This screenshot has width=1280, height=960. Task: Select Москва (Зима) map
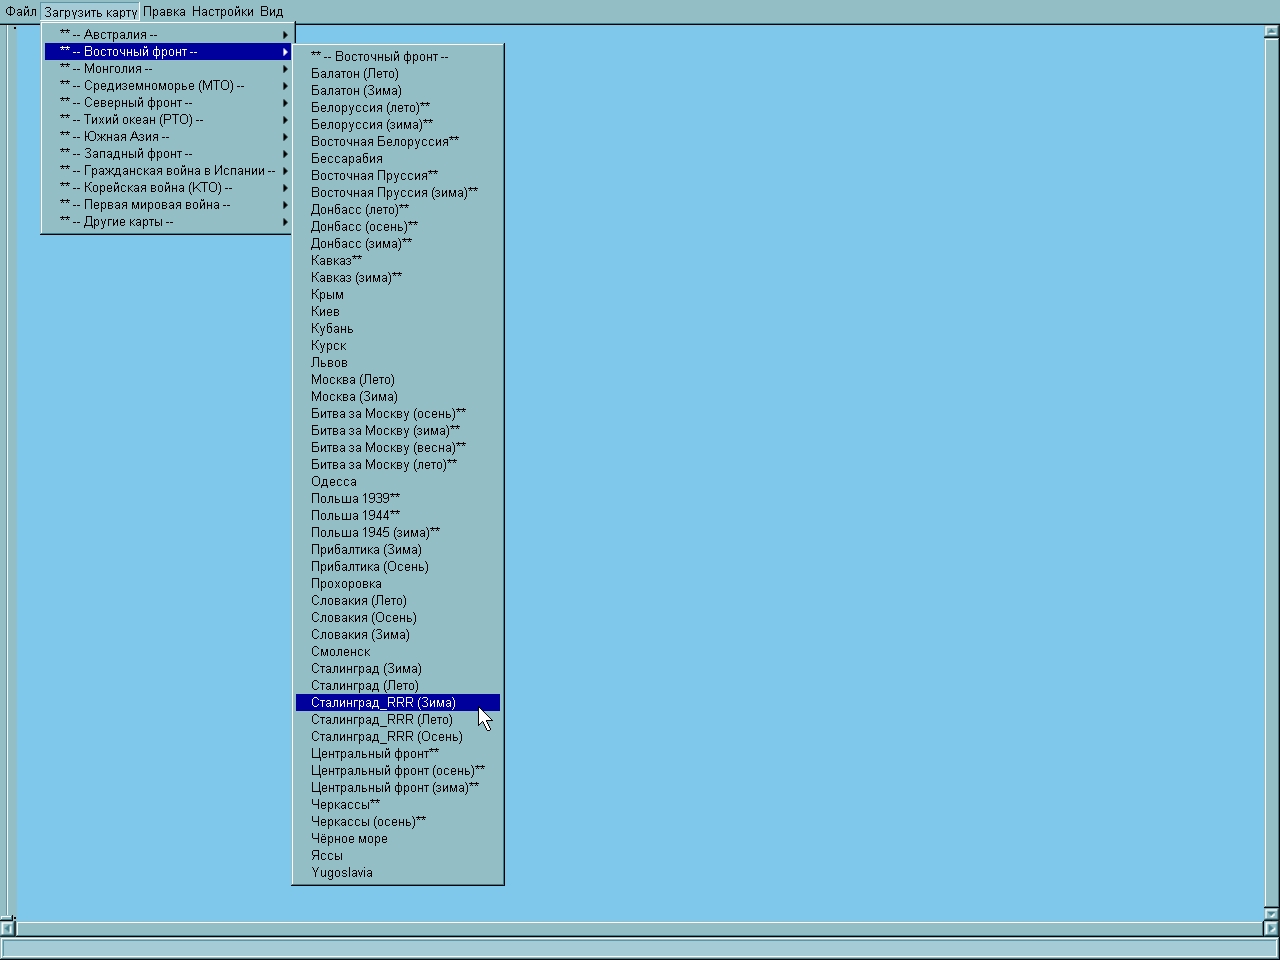pyautogui.click(x=398, y=397)
